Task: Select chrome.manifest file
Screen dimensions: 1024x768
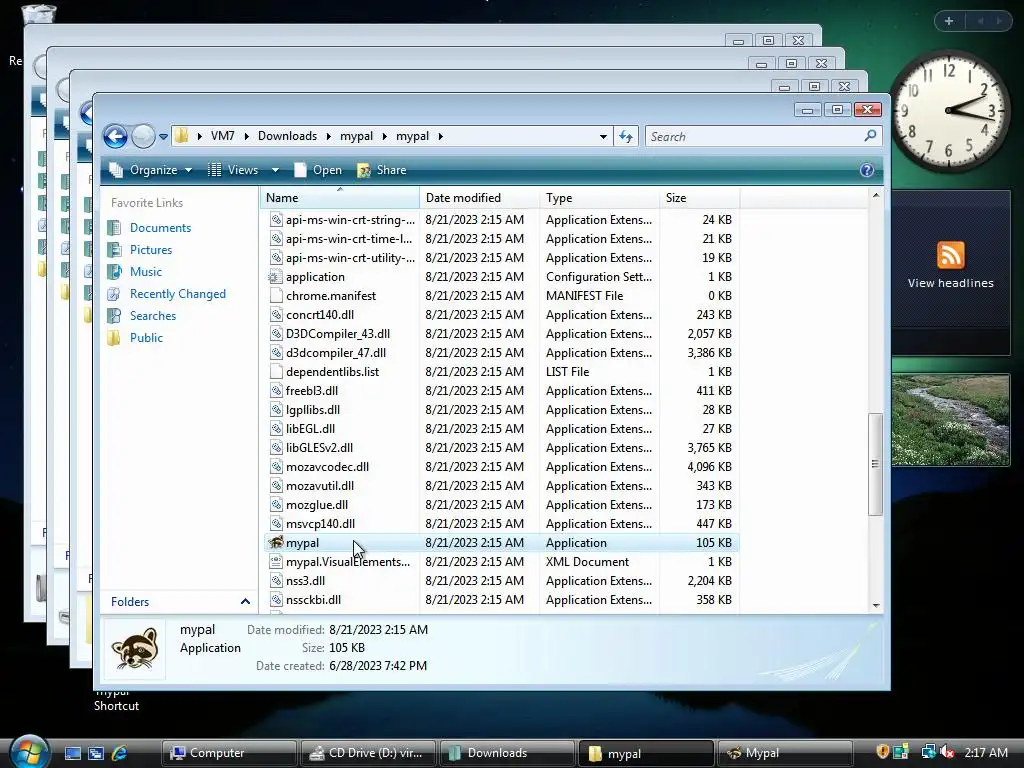Action: point(330,296)
